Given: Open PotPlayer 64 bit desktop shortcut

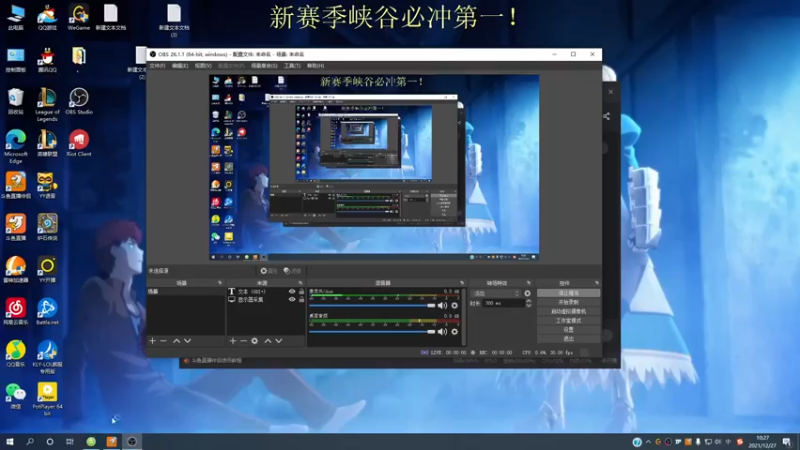Looking at the screenshot, I should point(47,399).
